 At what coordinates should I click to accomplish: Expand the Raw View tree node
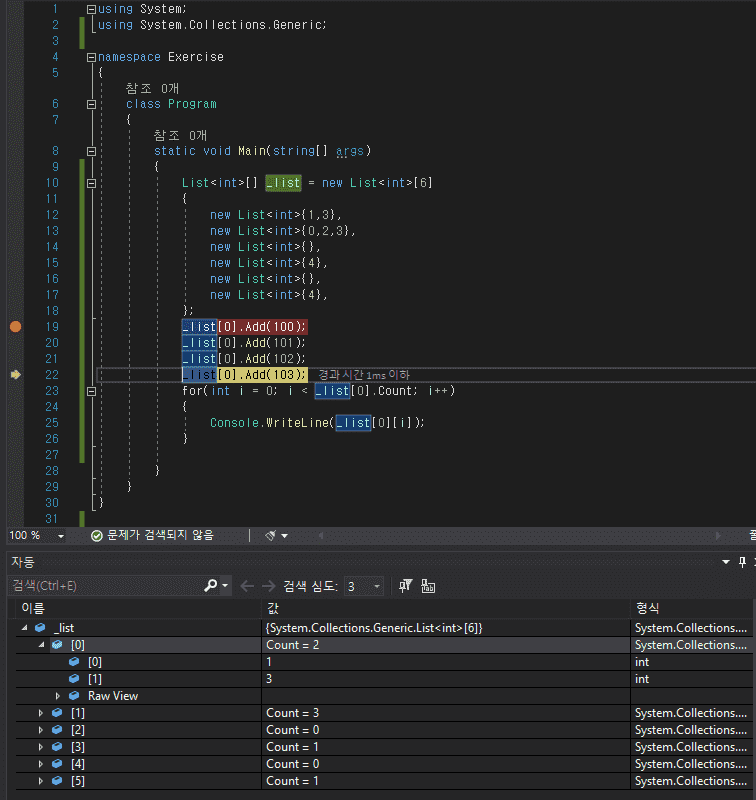click(58, 696)
